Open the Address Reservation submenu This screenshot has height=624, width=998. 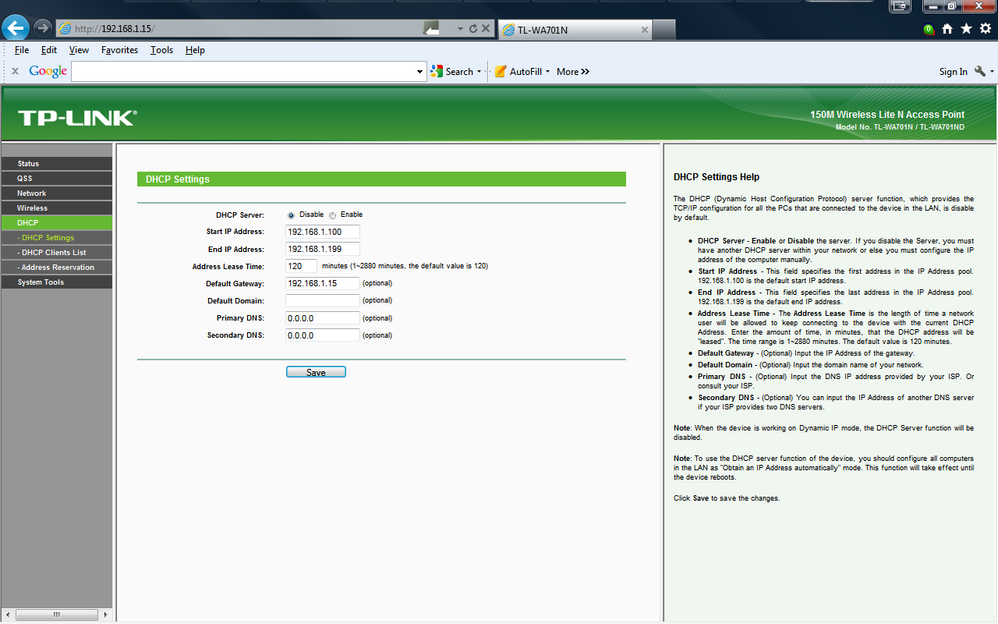click(57, 267)
